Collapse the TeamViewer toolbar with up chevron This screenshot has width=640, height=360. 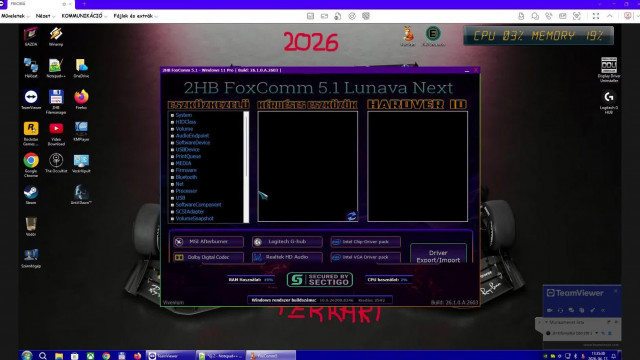tap(609, 16)
